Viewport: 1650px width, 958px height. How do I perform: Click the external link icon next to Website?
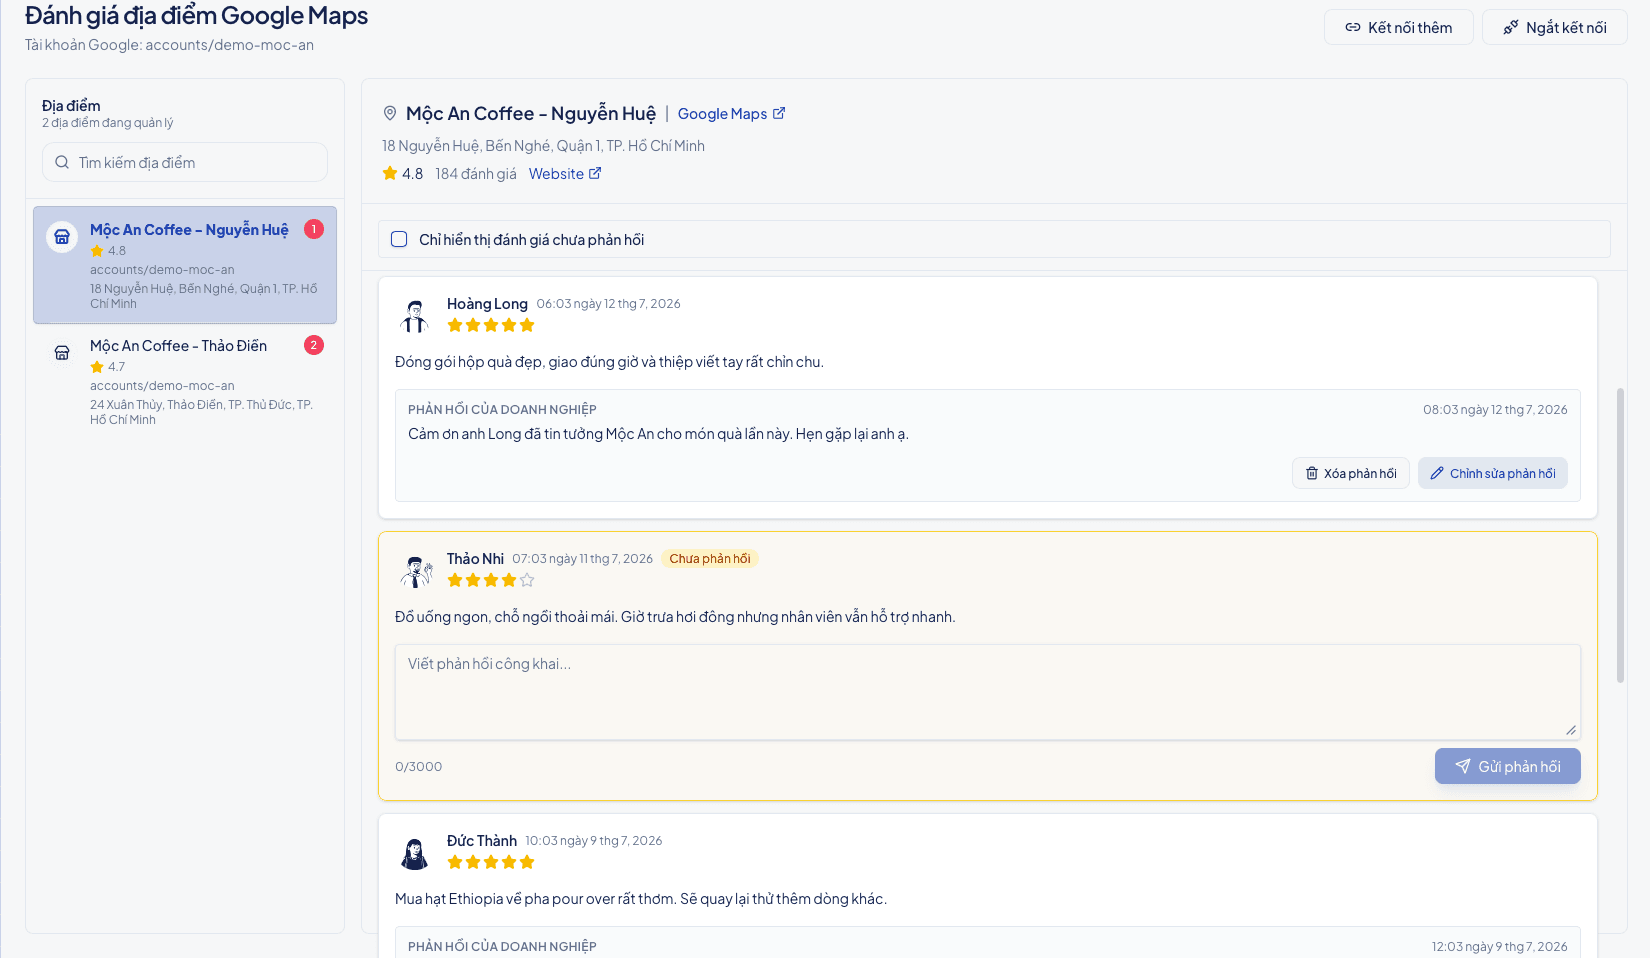[x=595, y=173]
